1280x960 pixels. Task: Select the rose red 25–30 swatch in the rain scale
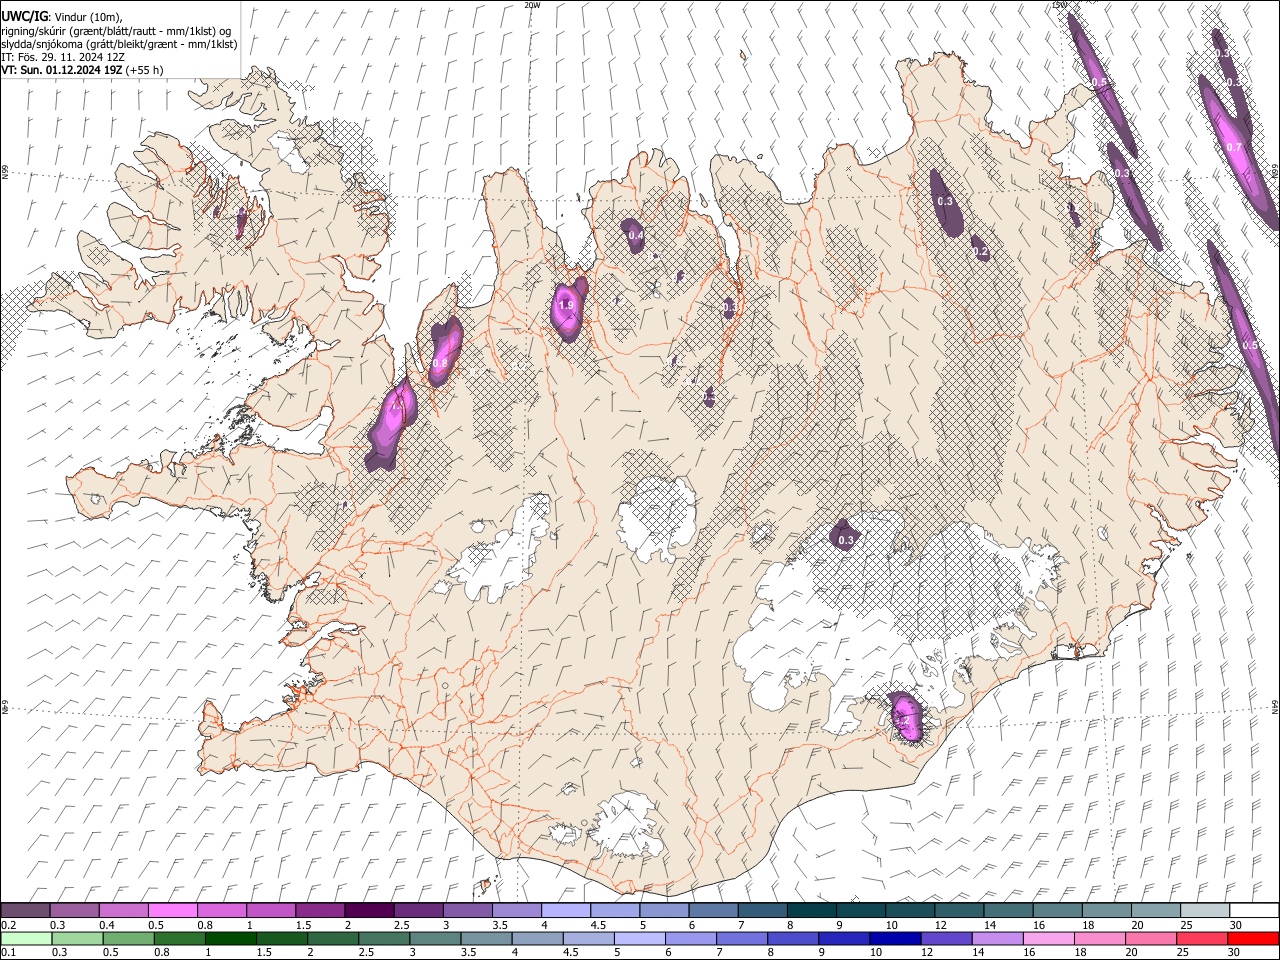point(1202,938)
